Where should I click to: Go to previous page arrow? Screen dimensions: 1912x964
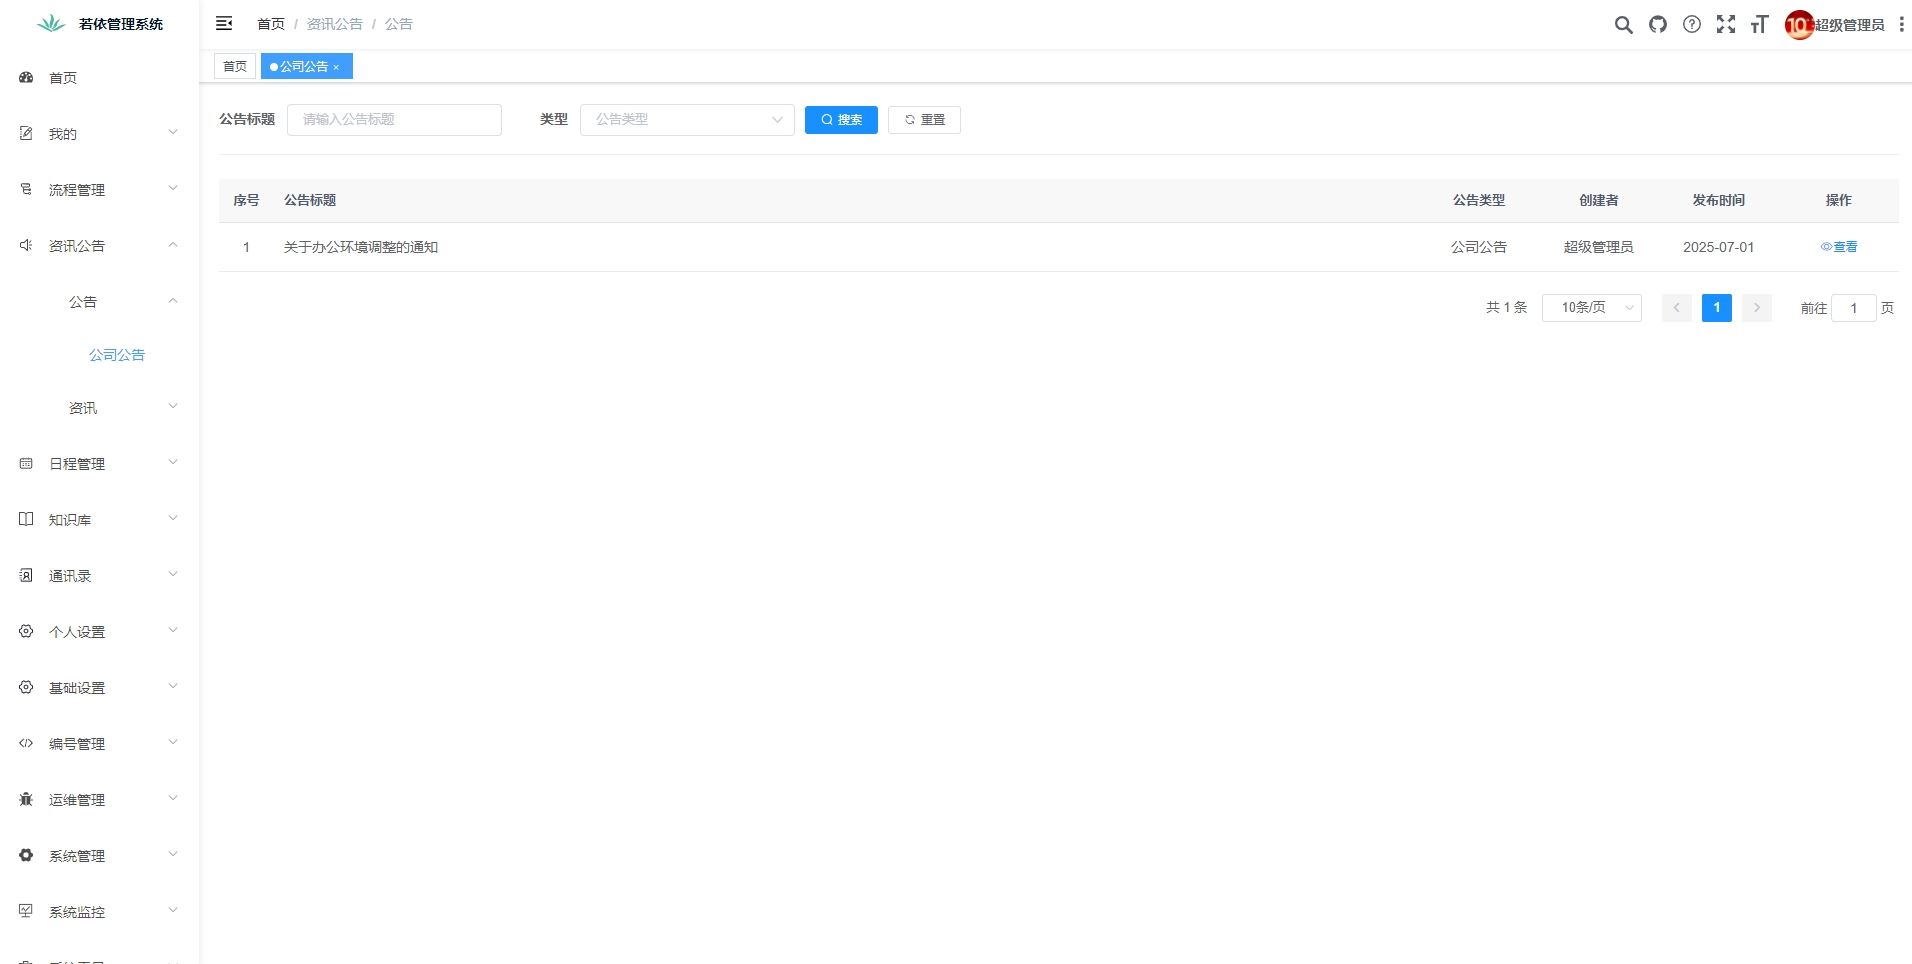1677,308
